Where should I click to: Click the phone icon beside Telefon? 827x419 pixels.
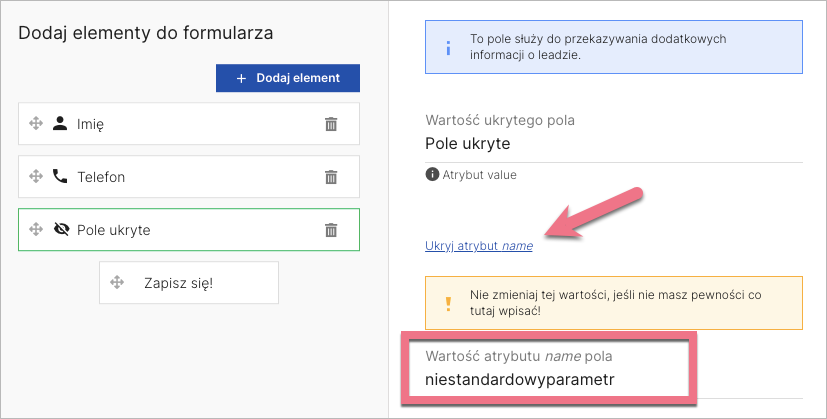click(x=60, y=177)
